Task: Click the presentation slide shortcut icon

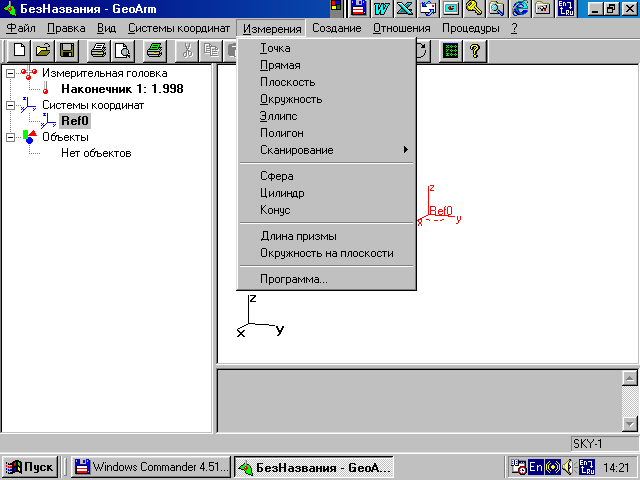Action: (451, 8)
